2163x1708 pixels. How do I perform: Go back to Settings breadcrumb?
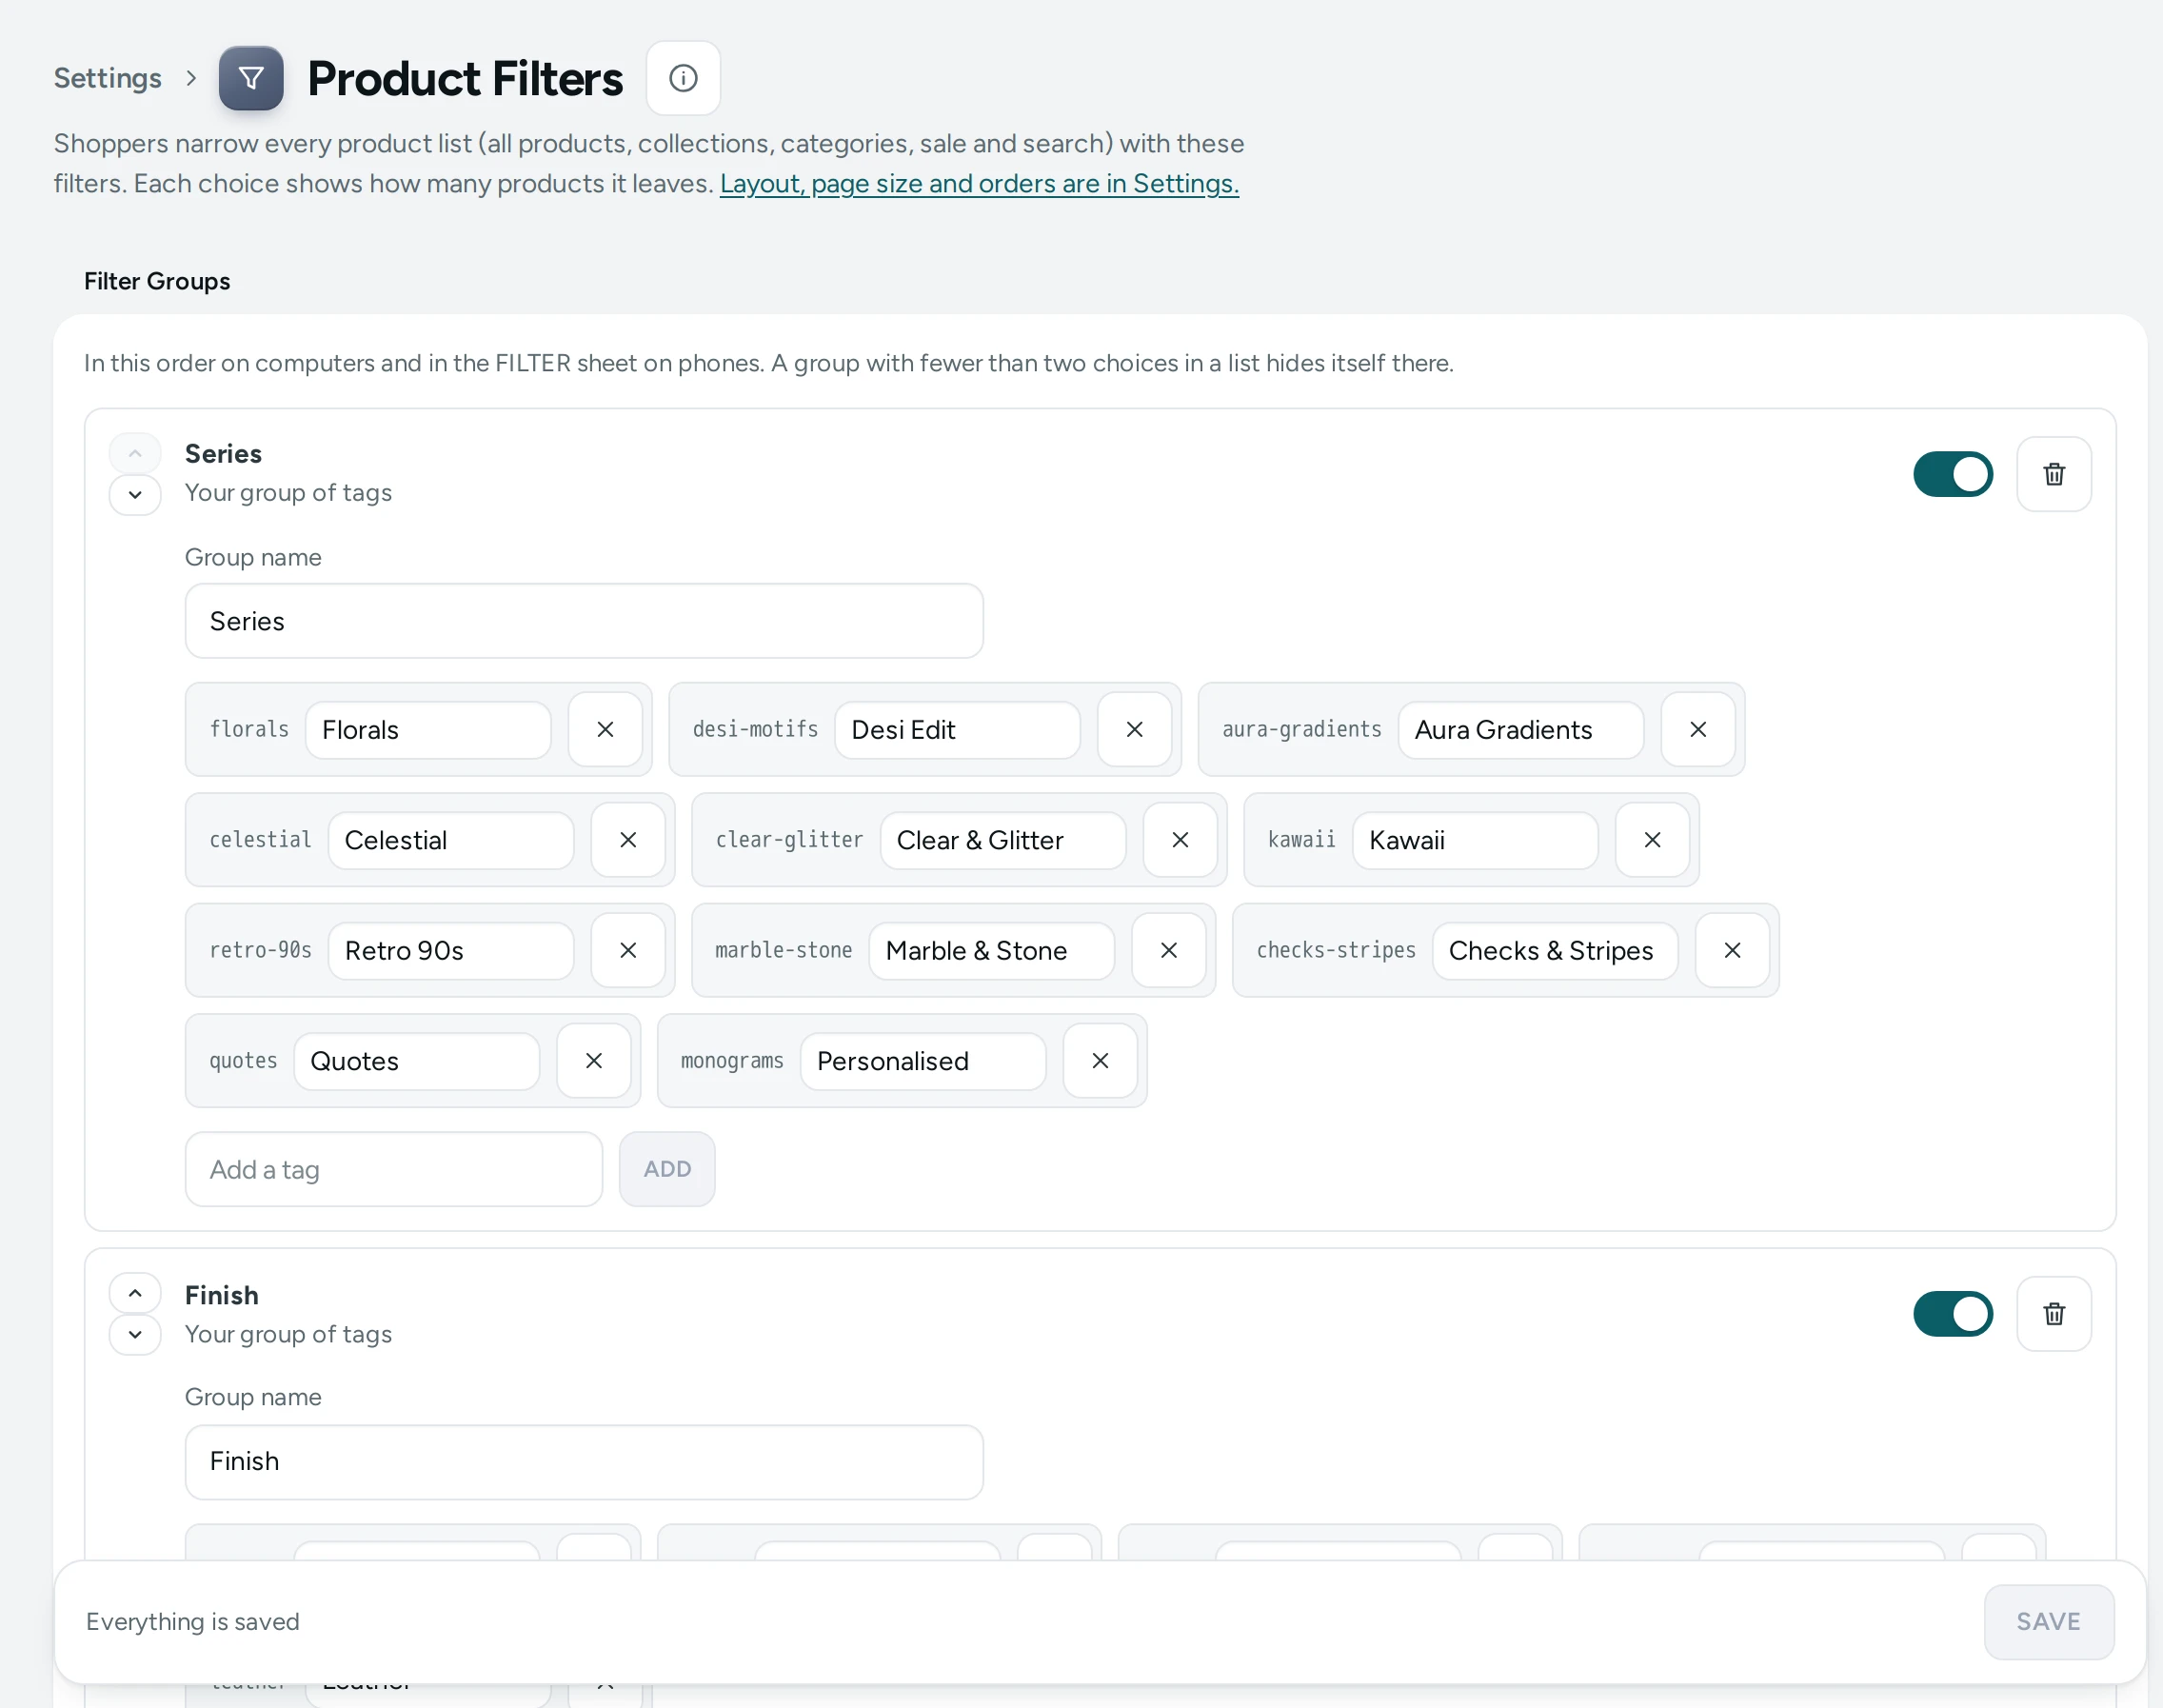pyautogui.click(x=107, y=78)
